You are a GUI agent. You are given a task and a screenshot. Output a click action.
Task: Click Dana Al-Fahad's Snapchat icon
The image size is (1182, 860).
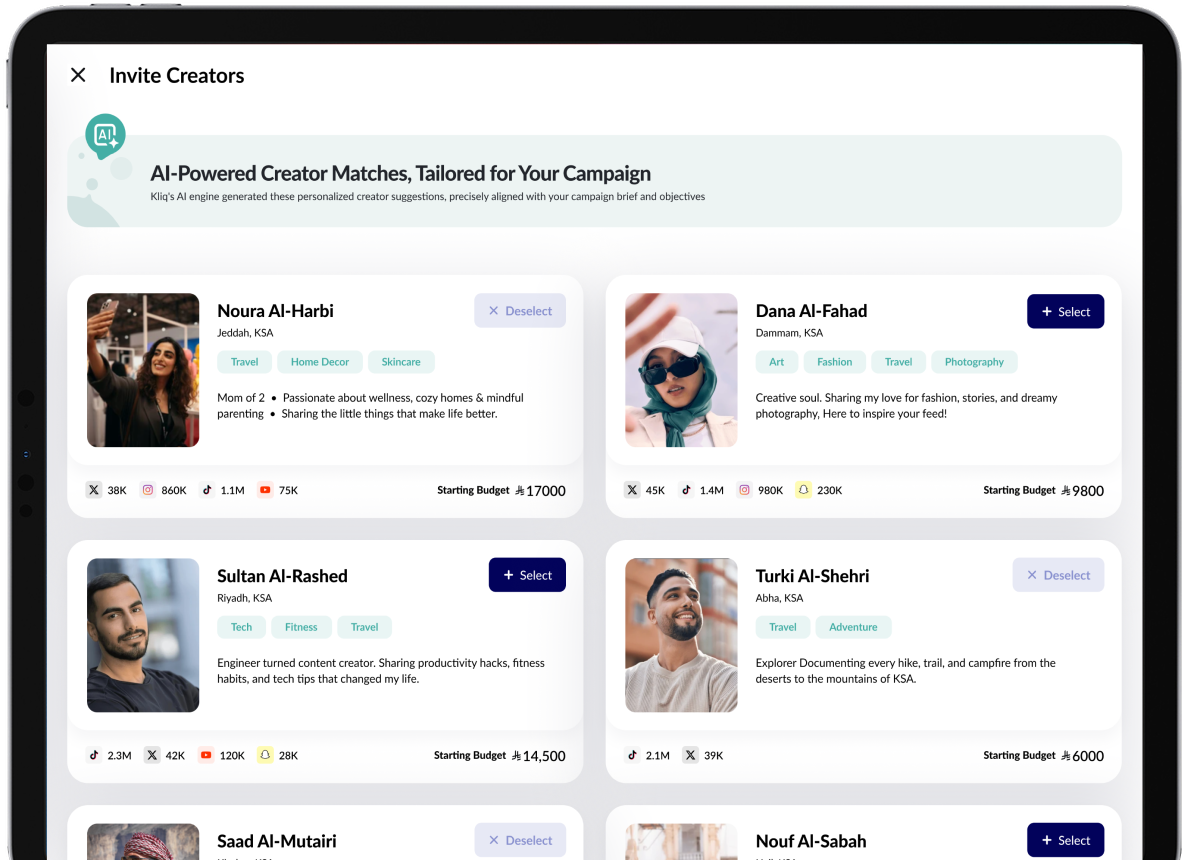803,490
